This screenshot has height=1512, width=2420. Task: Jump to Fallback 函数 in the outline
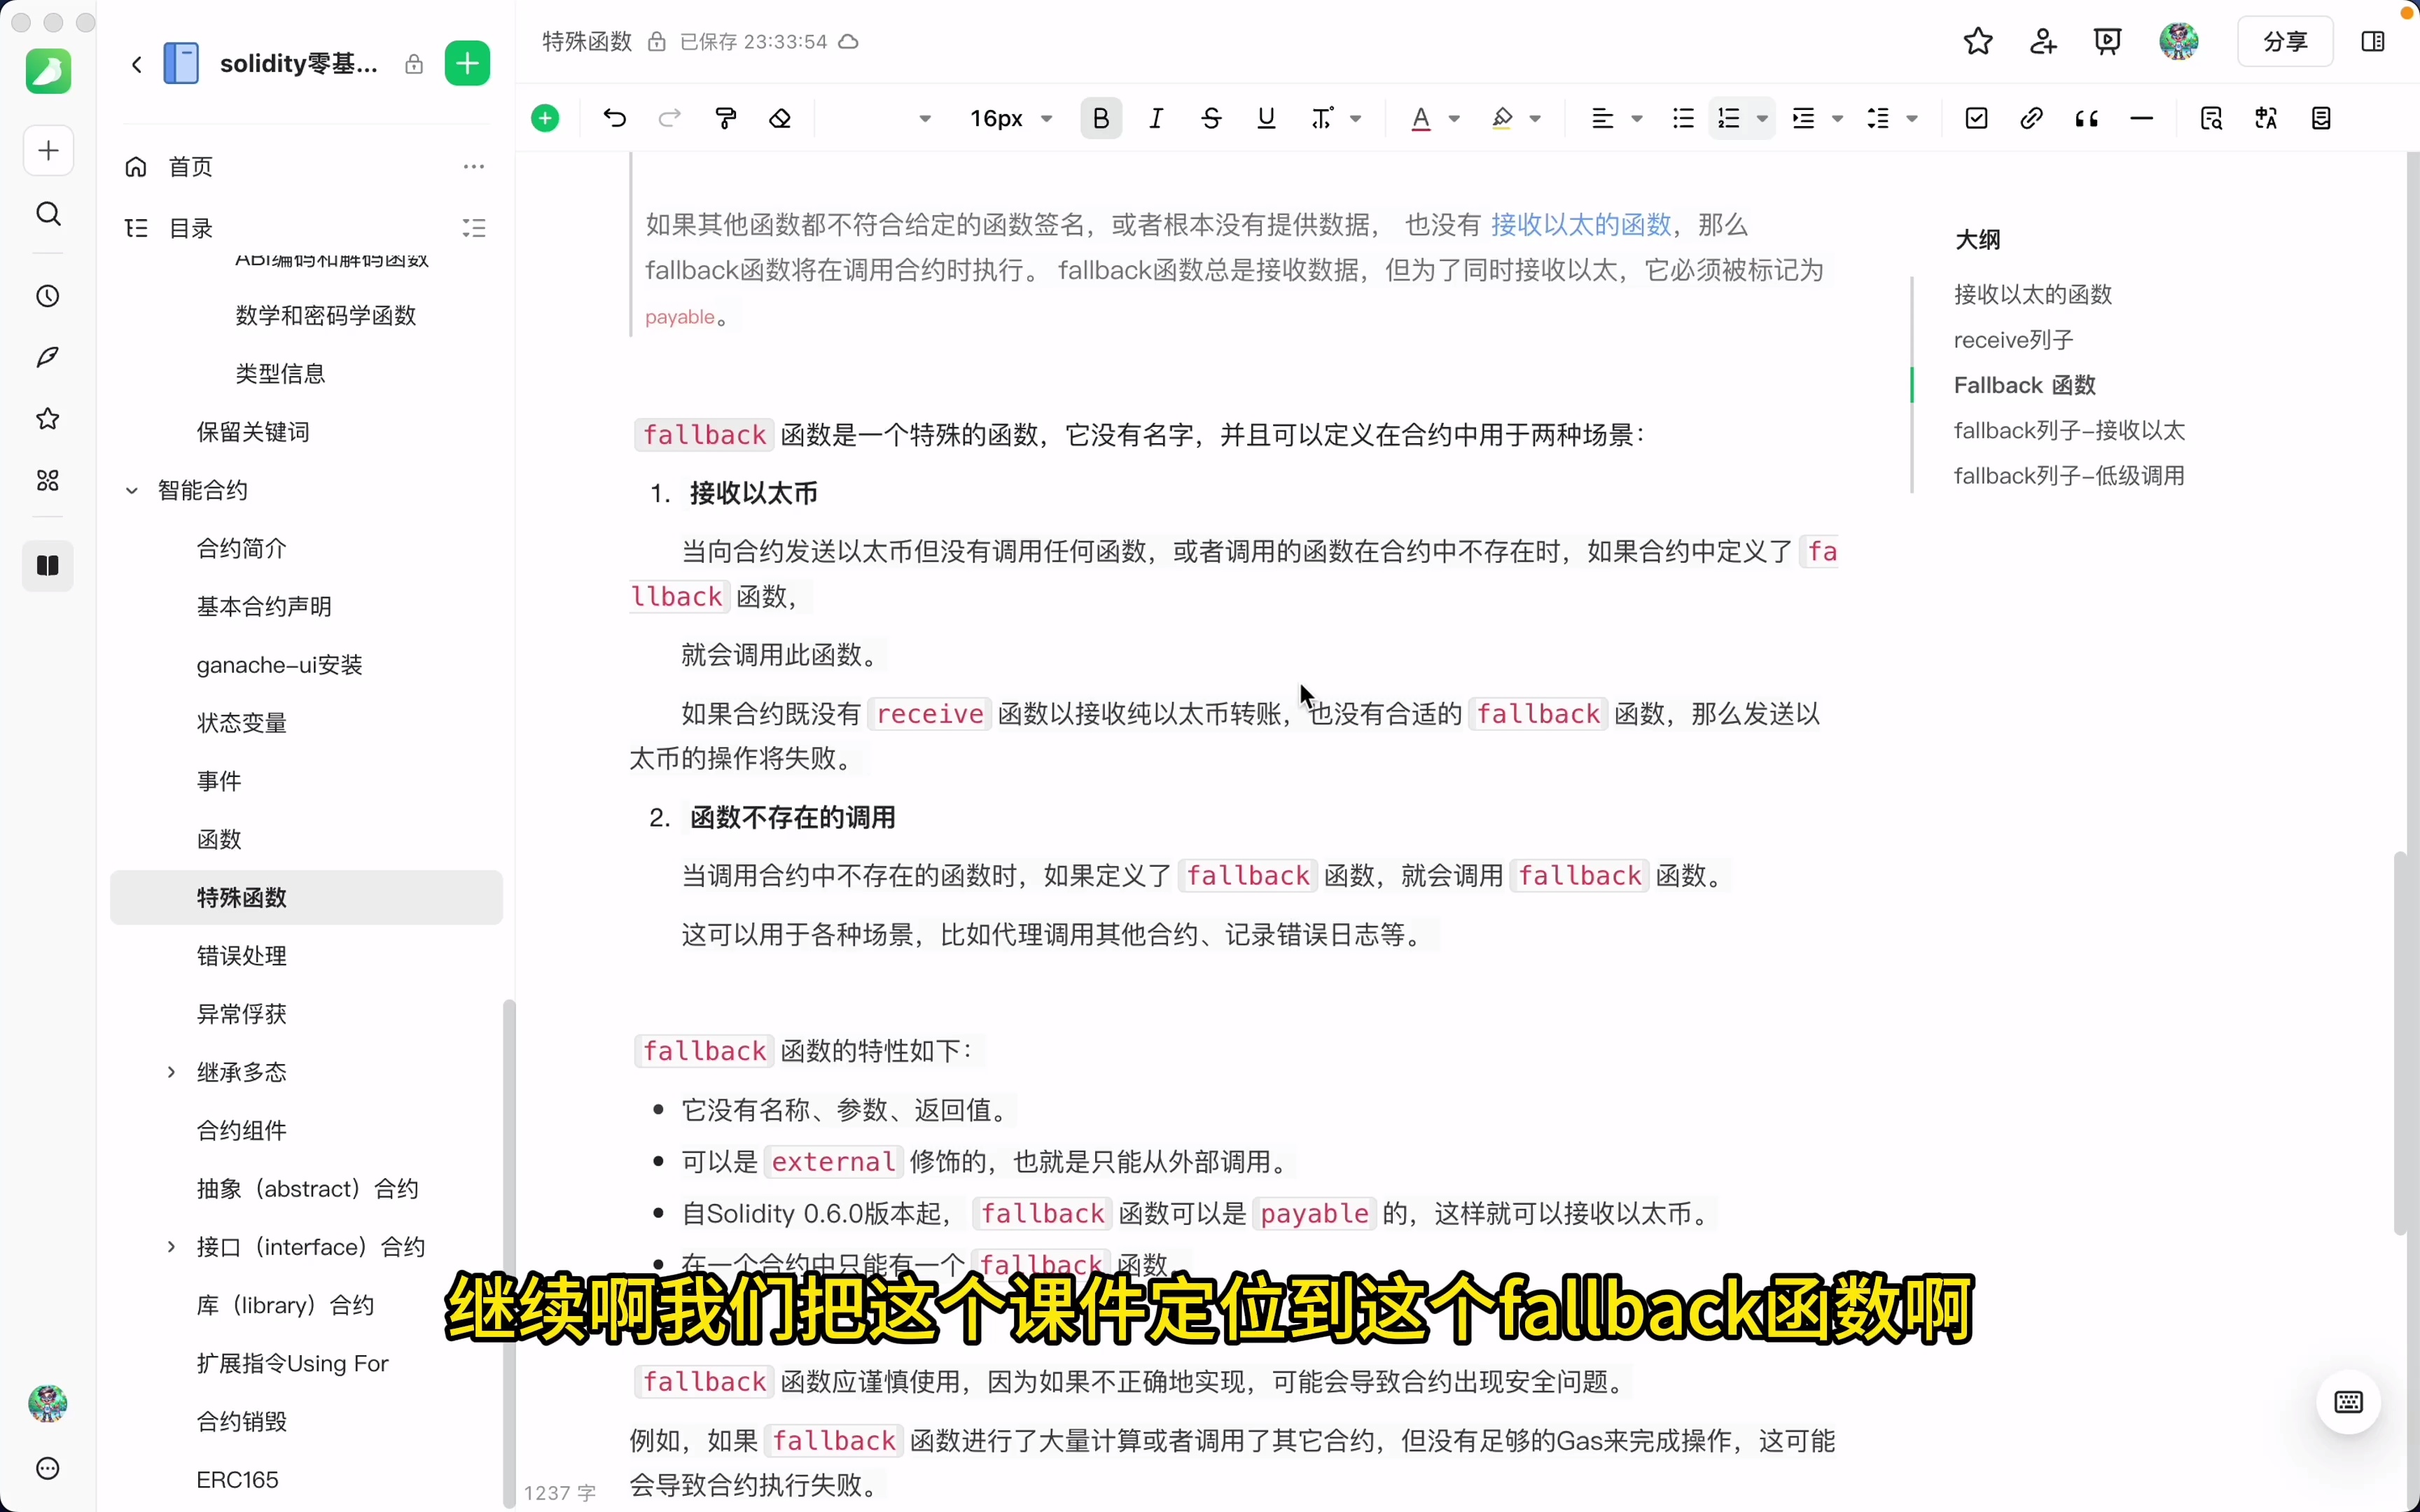tap(2022, 384)
